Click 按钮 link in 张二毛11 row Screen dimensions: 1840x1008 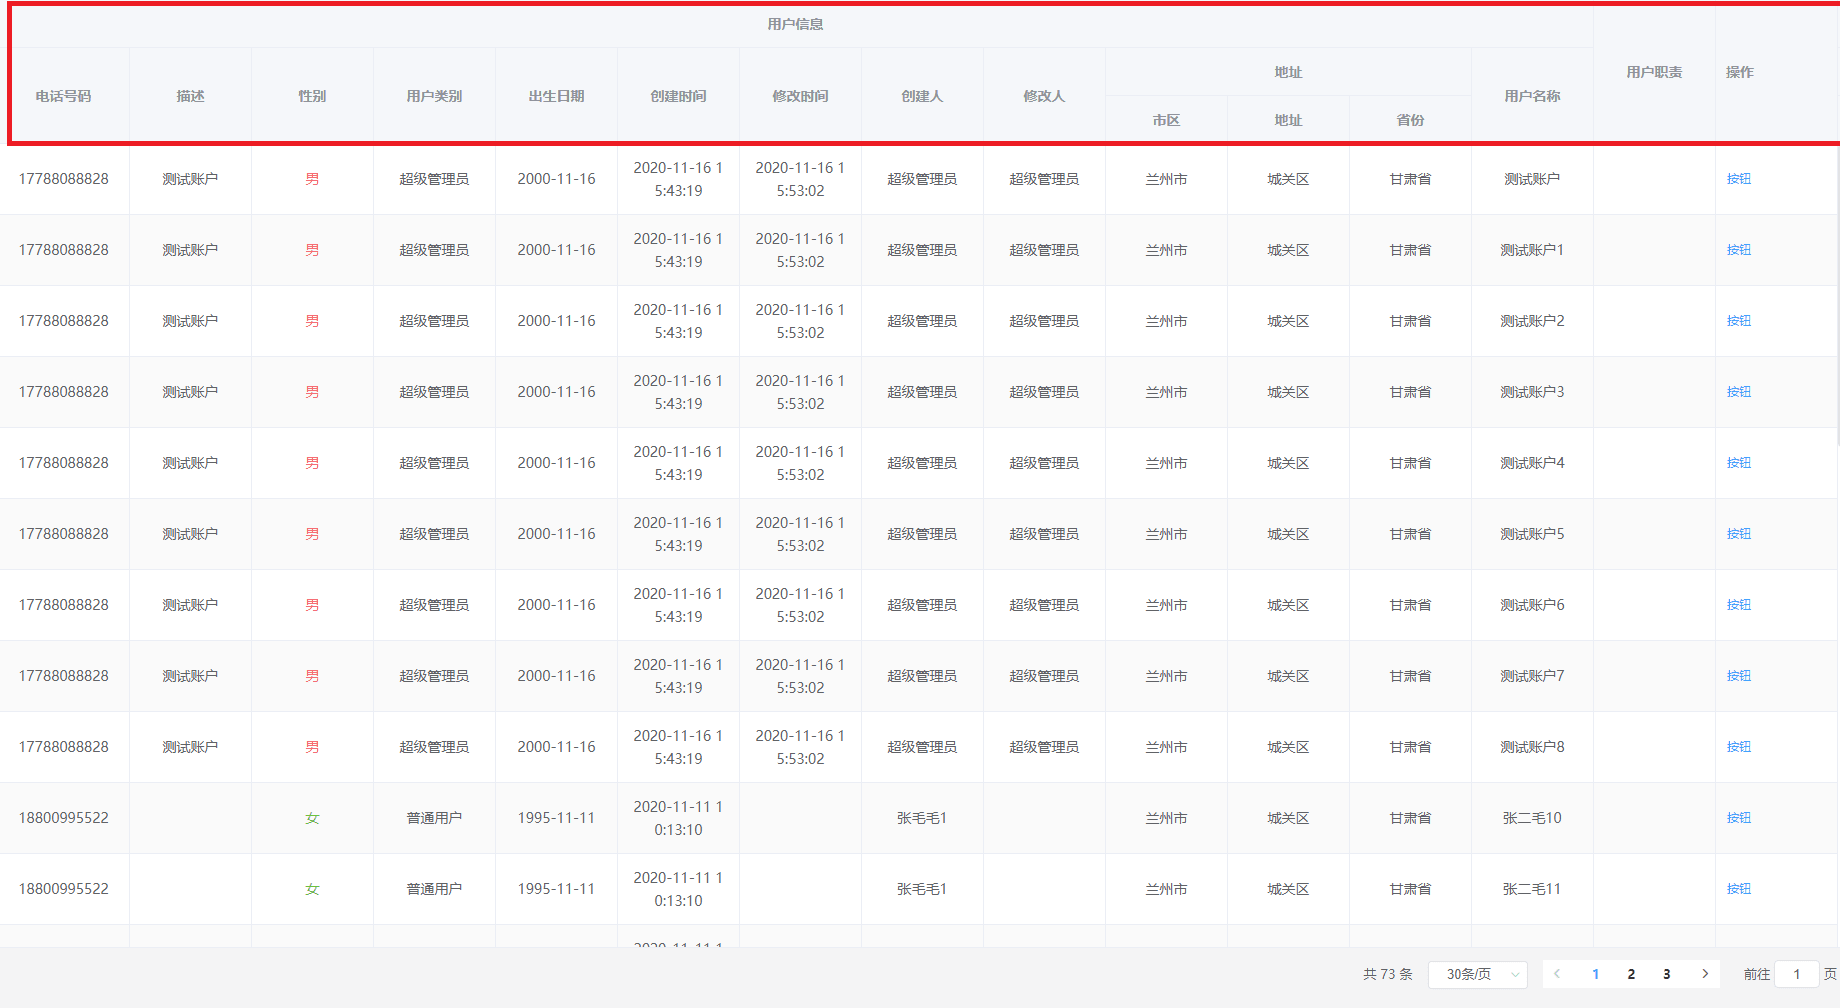click(x=1739, y=889)
